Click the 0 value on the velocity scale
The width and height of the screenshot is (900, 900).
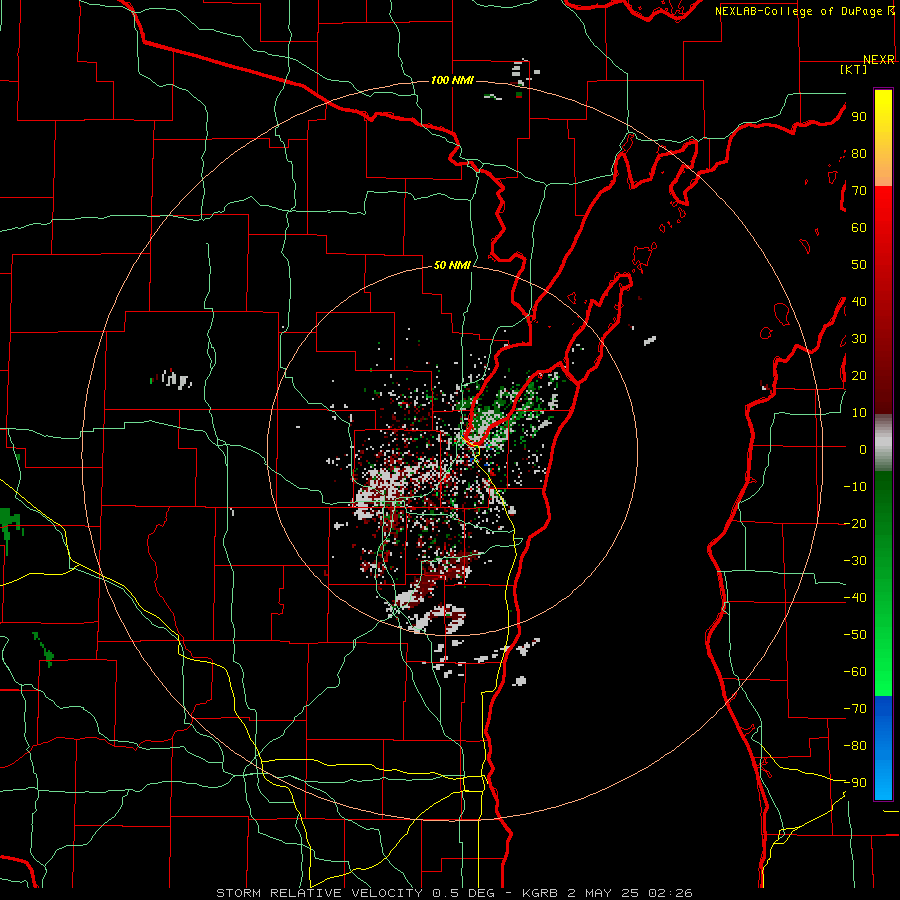pos(863,450)
